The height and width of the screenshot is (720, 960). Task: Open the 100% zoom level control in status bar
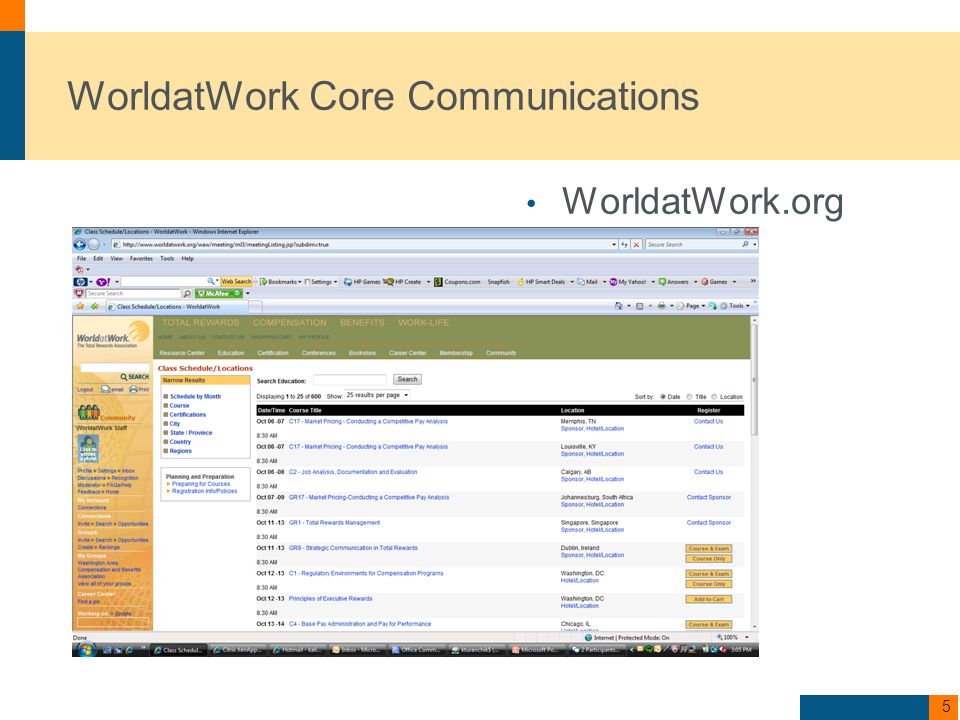(x=732, y=637)
